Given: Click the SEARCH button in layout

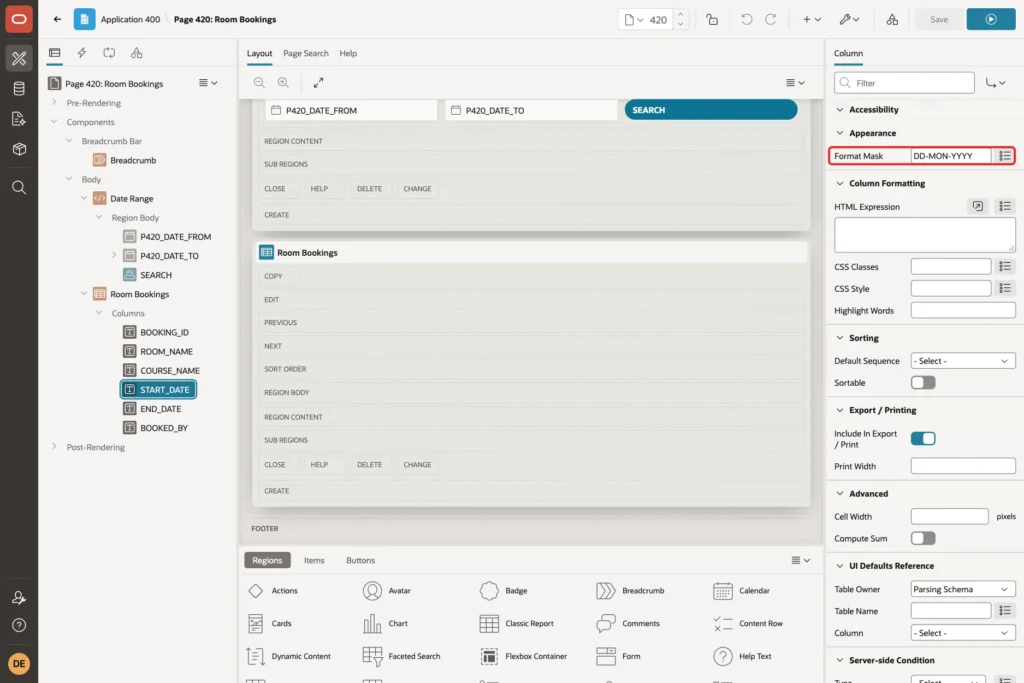Looking at the screenshot, I should (711, 110).
